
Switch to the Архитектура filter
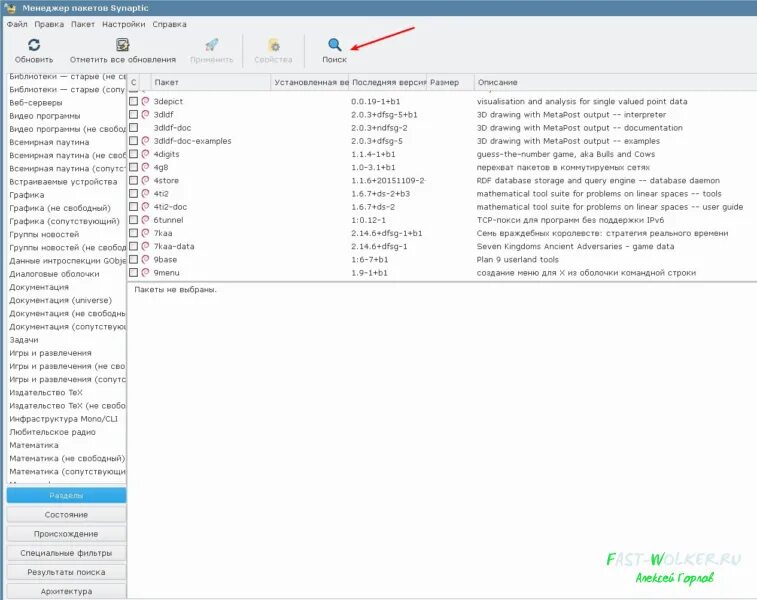(67, 591)
